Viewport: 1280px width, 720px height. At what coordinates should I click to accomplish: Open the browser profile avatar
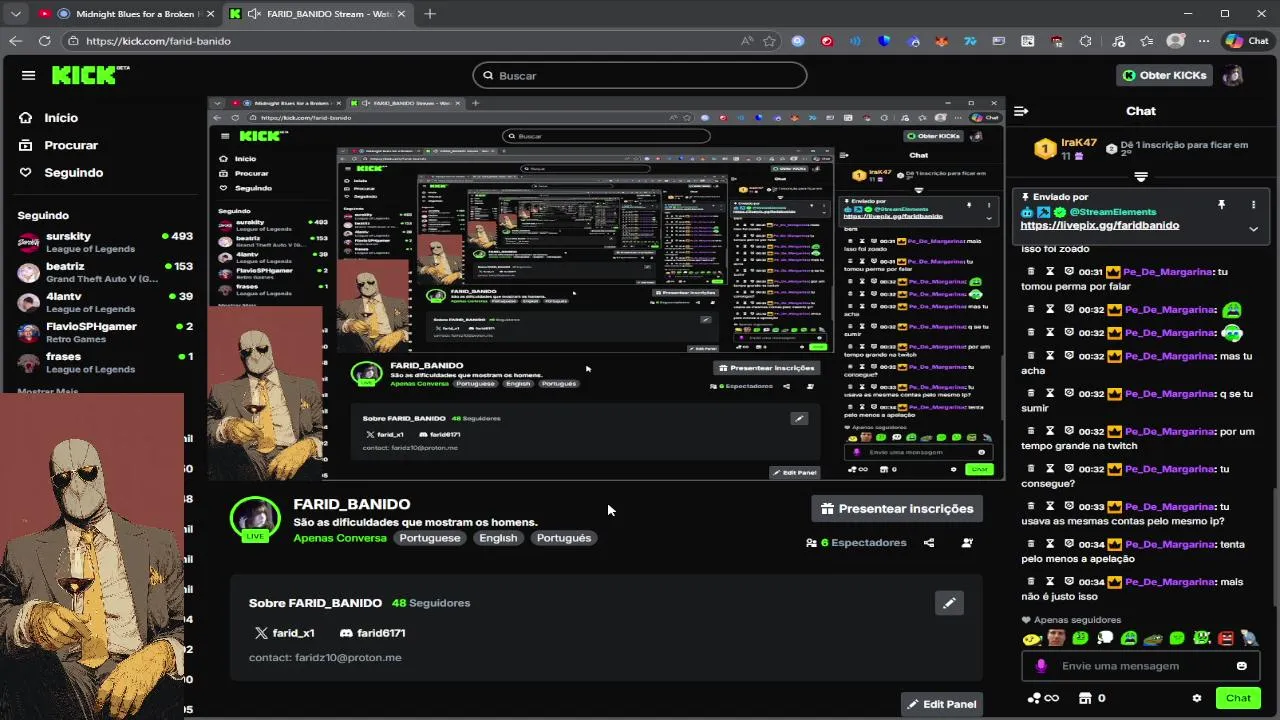pyautogui.click(x=1176, y=41)
